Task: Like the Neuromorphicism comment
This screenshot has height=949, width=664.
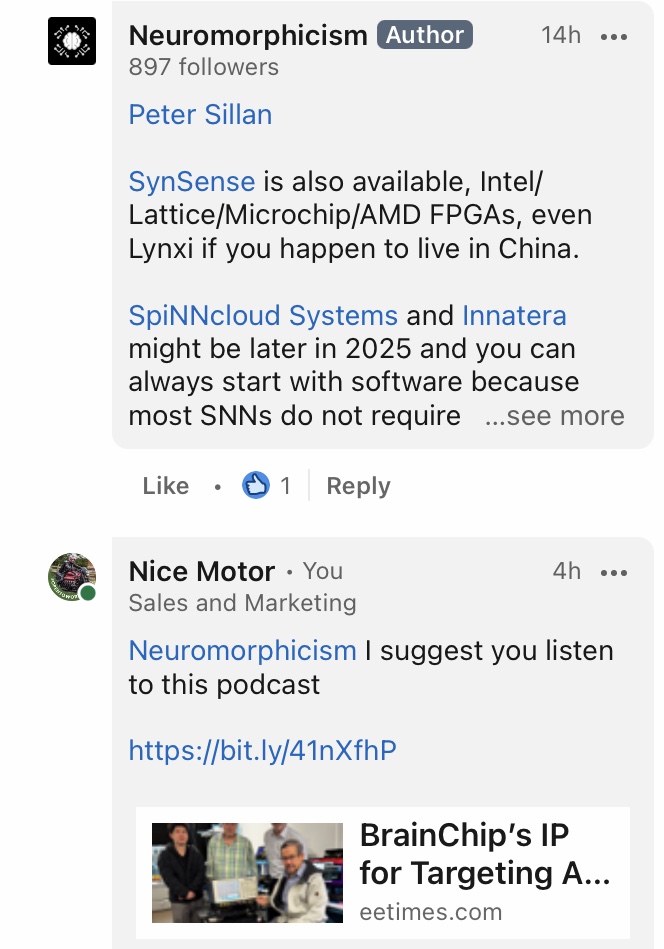Action: (166, 486)
